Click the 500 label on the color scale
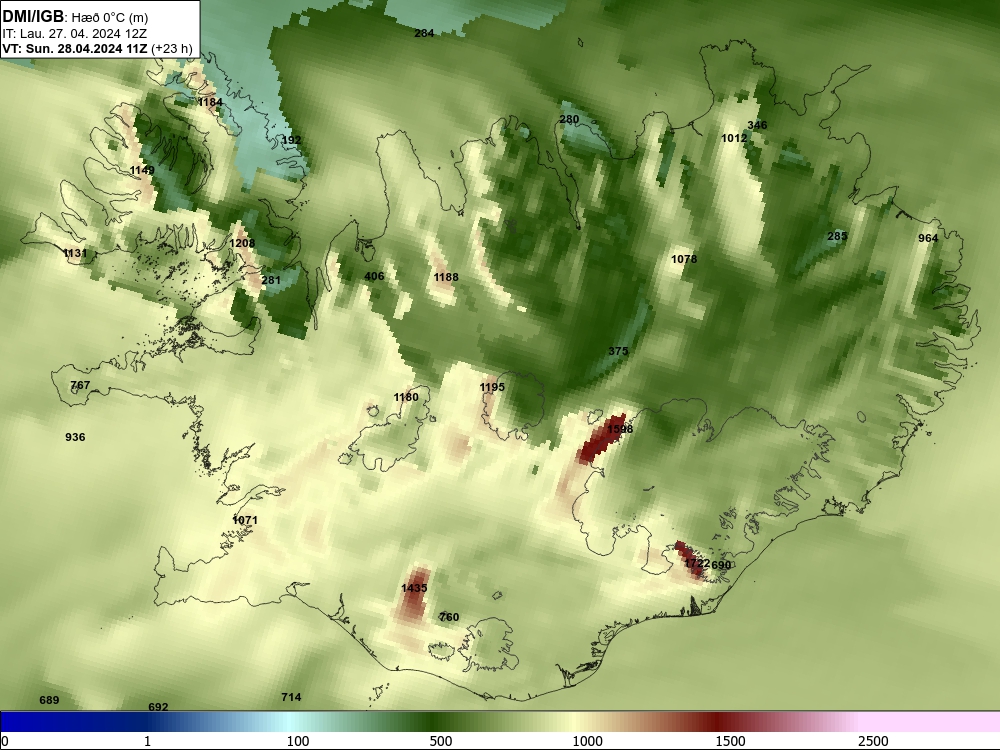 coord(441,741)
